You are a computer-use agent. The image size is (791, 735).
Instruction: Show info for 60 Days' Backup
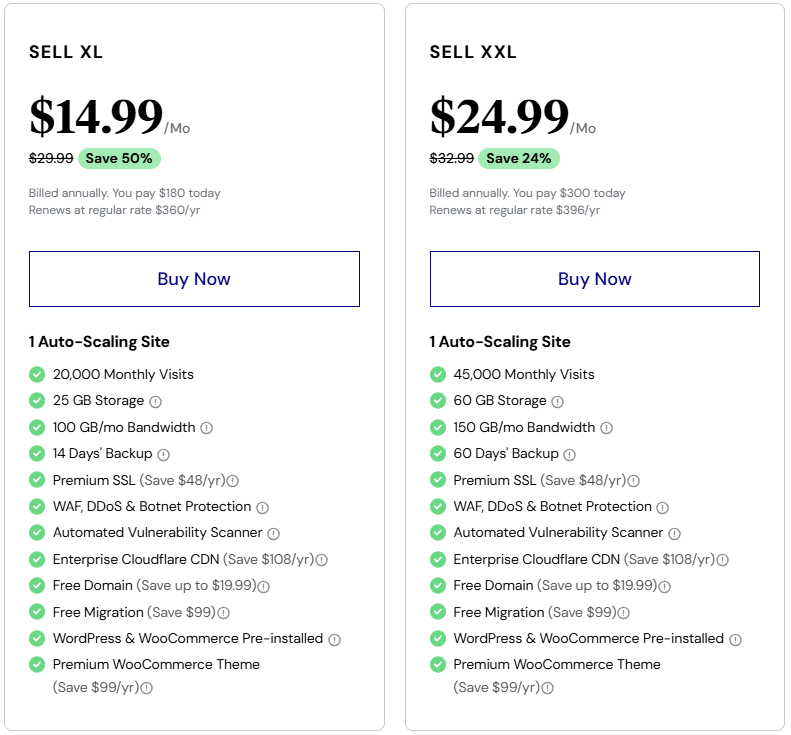(x=570, y=455)
